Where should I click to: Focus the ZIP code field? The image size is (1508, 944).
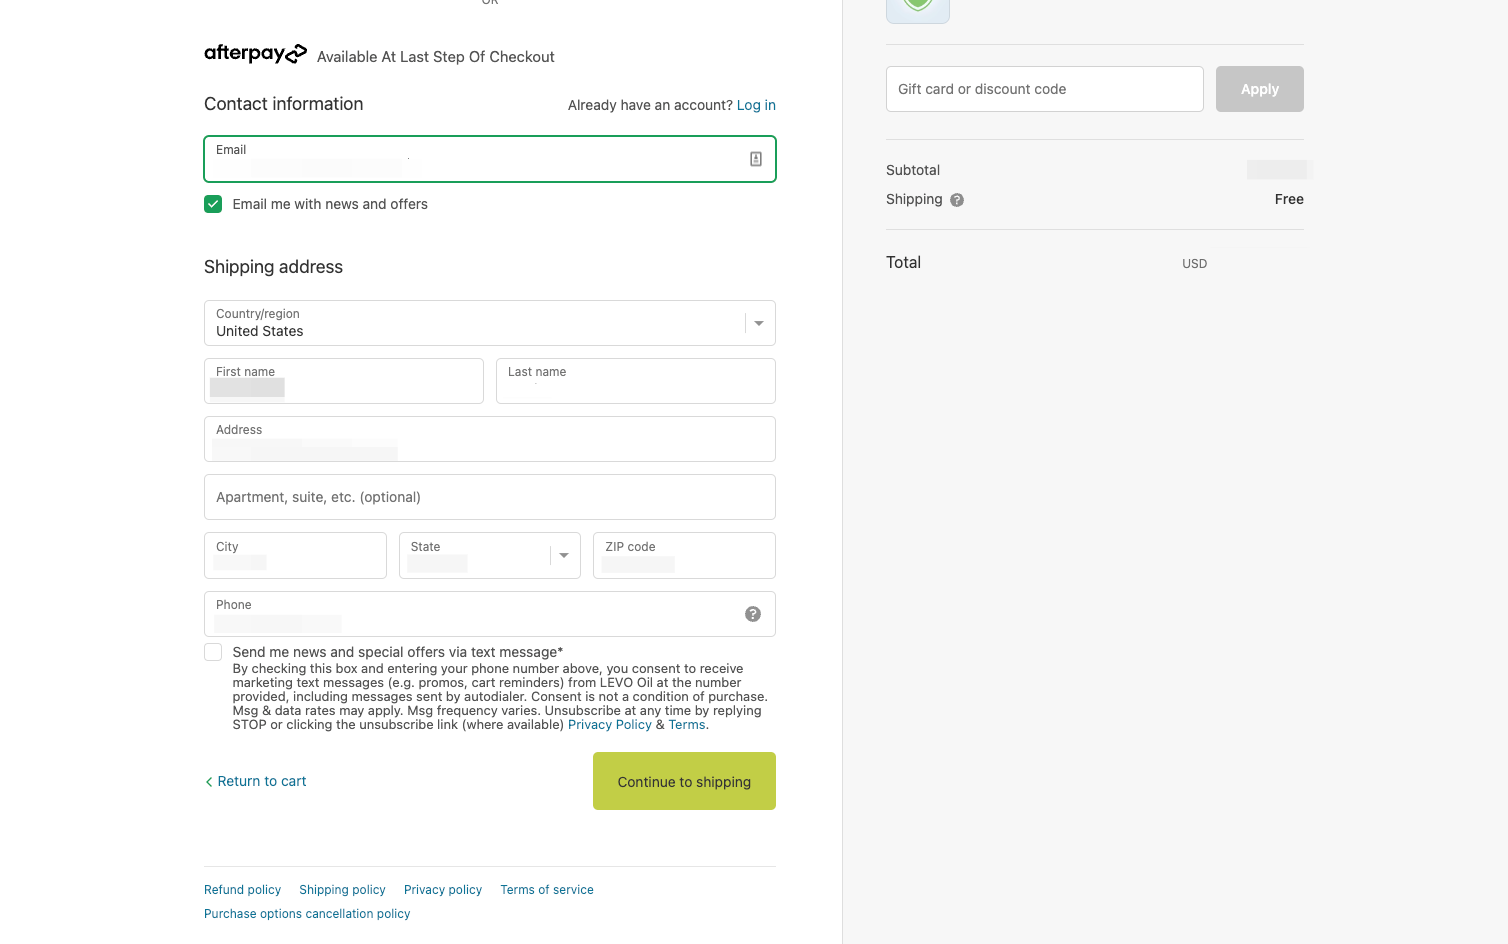(684, 555)
